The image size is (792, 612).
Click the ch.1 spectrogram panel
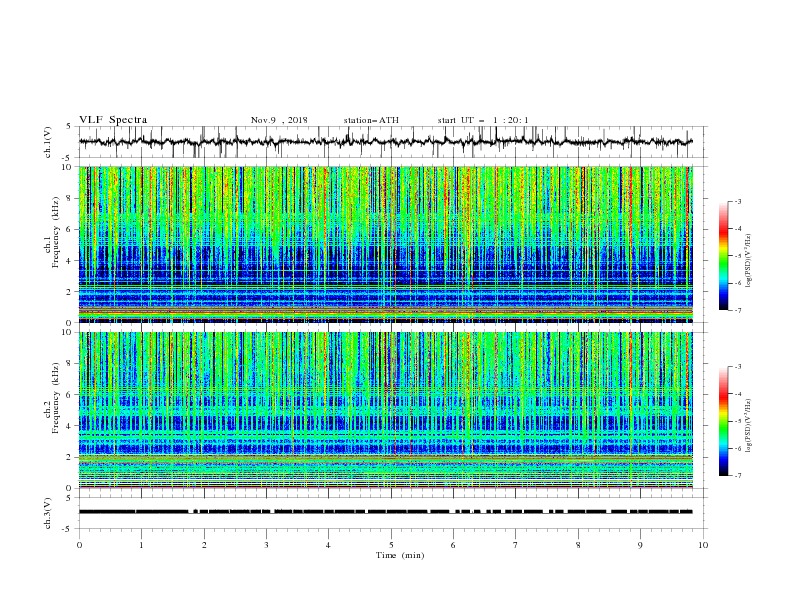385,244
